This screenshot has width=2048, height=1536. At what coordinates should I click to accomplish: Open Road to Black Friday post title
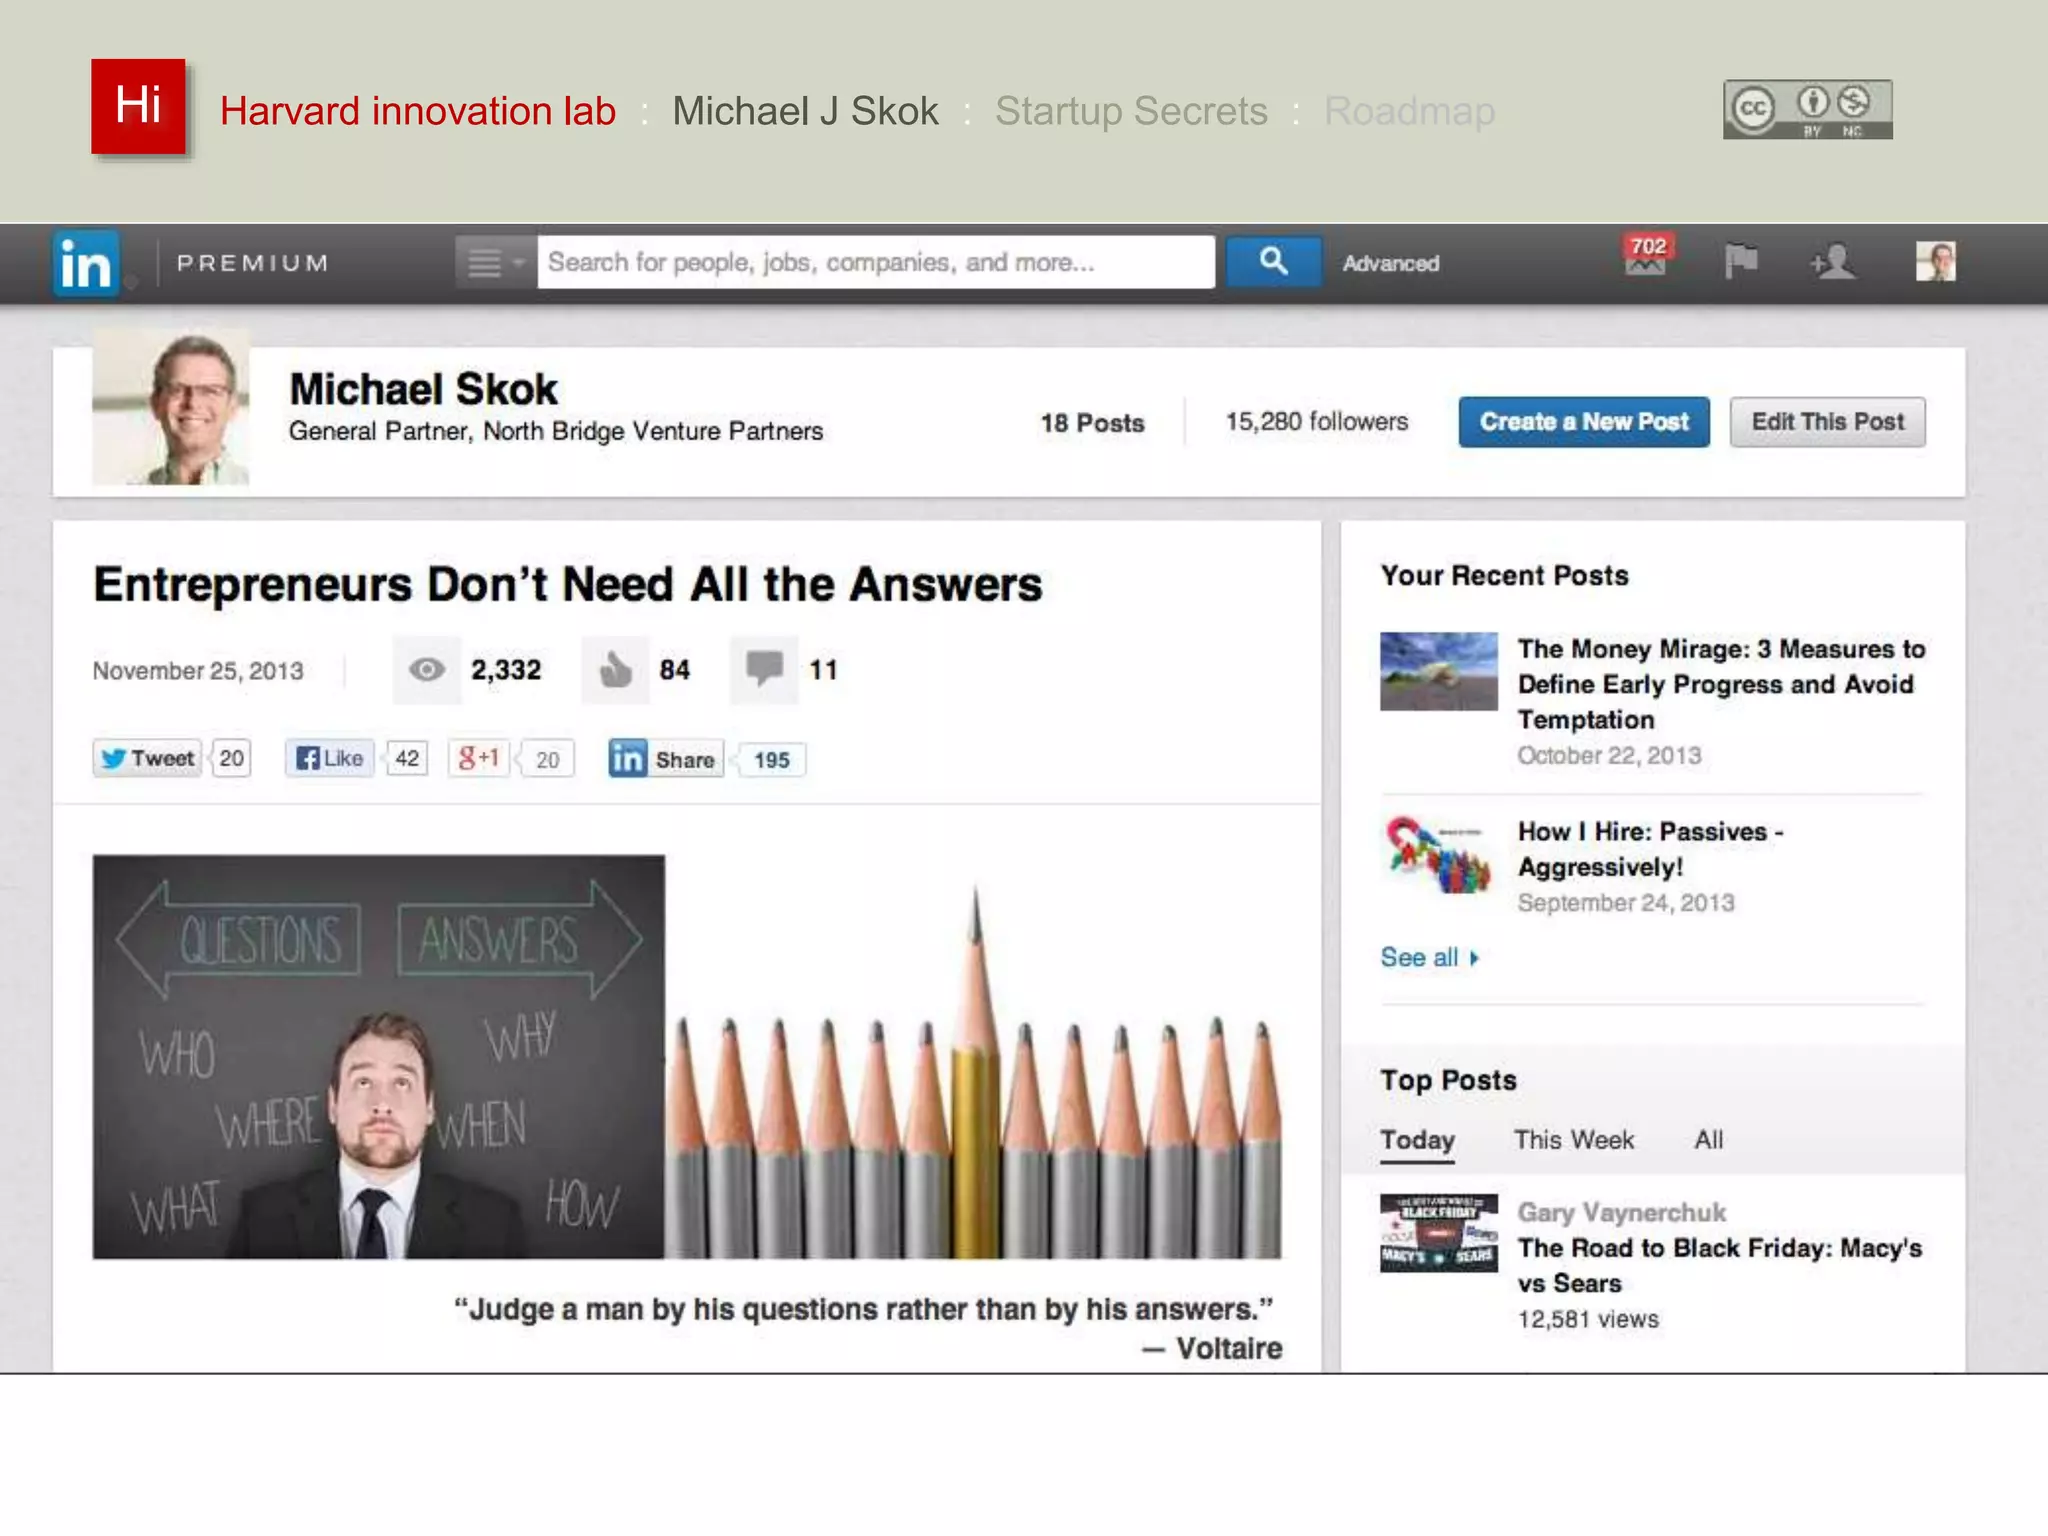[1719, 1265]
